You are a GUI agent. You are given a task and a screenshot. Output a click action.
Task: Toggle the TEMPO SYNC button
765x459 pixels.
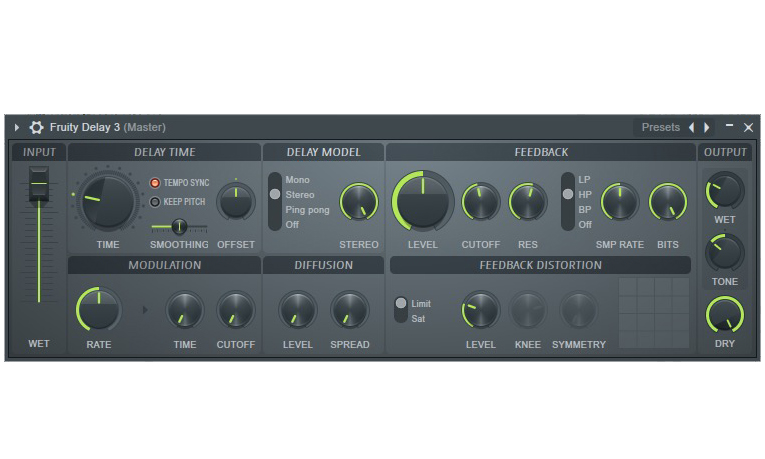click(x=155, y=183)
